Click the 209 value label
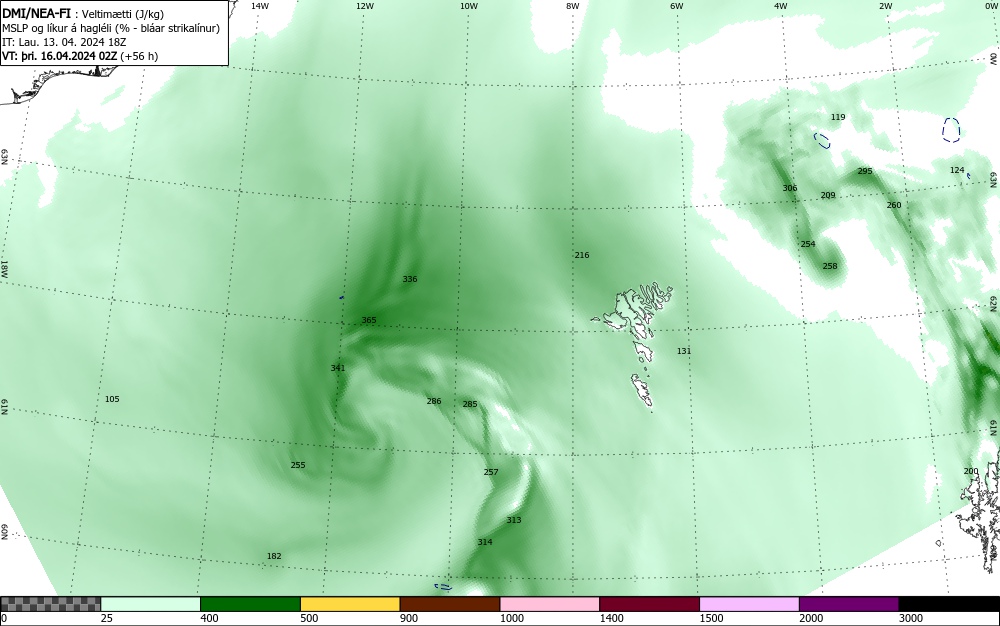Image resolution: width=1000 pixels, height=626 pixels. [828, 196]
